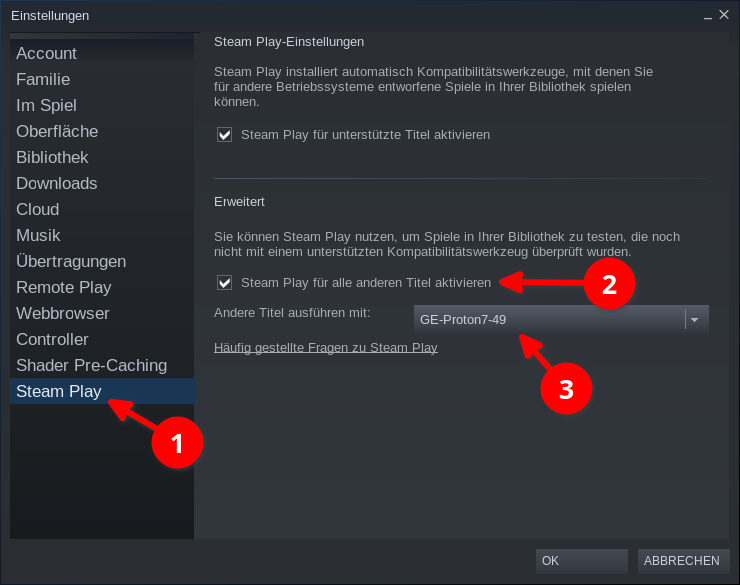
Task: Switch to Cloud settings
Action: pos(37,209)
